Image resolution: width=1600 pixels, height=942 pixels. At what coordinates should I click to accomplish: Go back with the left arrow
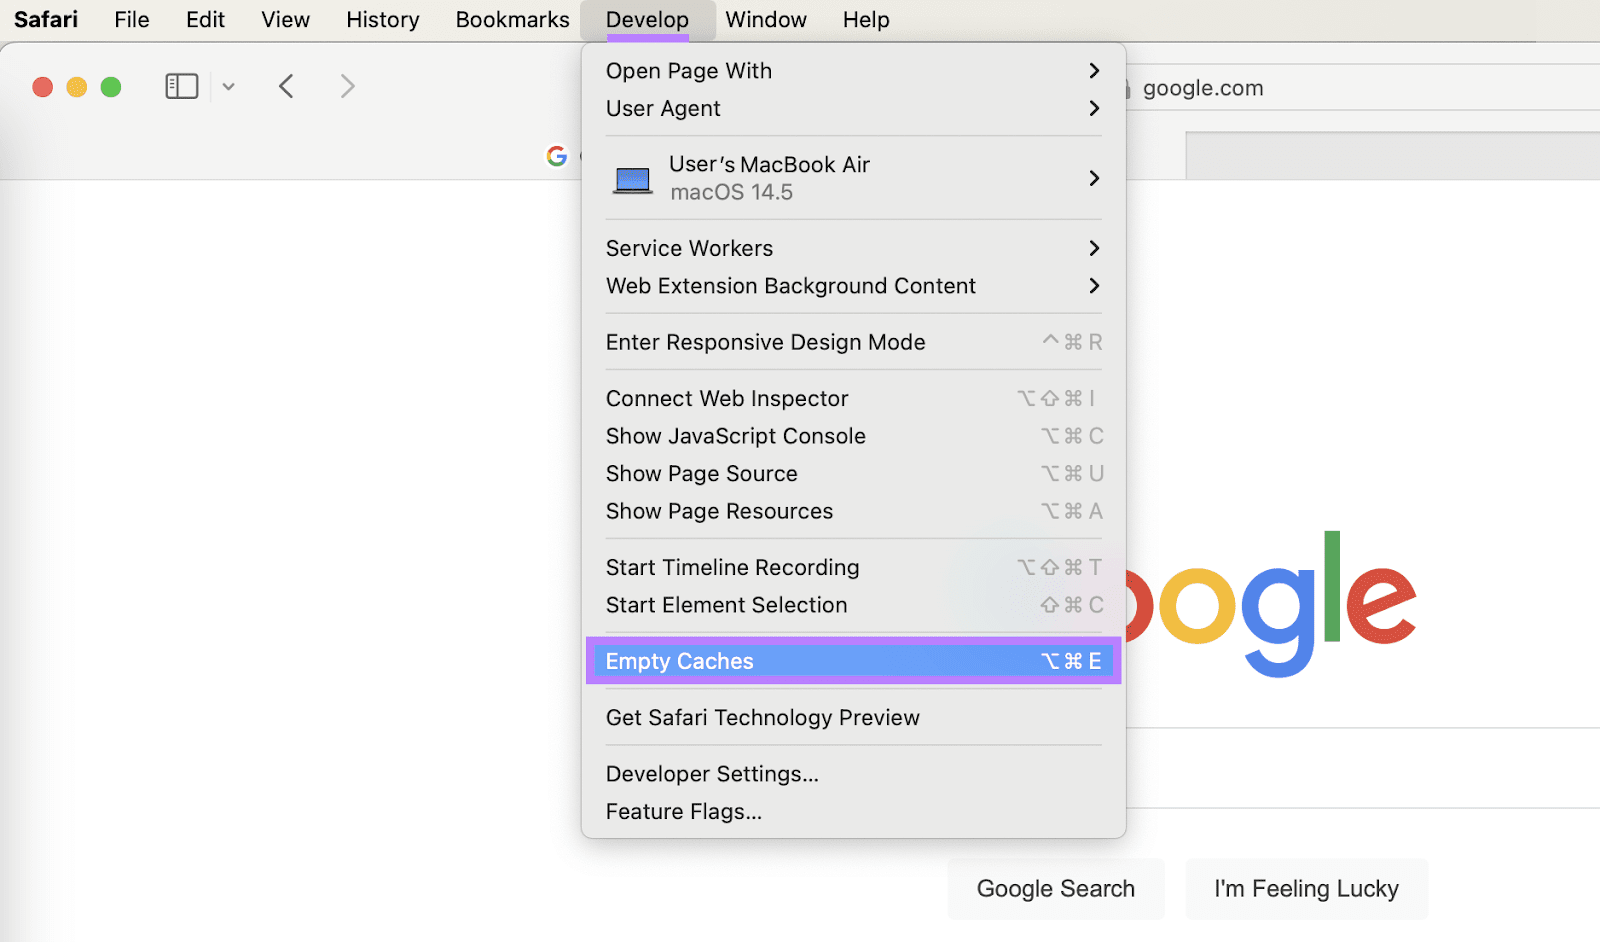coord(286,87)
